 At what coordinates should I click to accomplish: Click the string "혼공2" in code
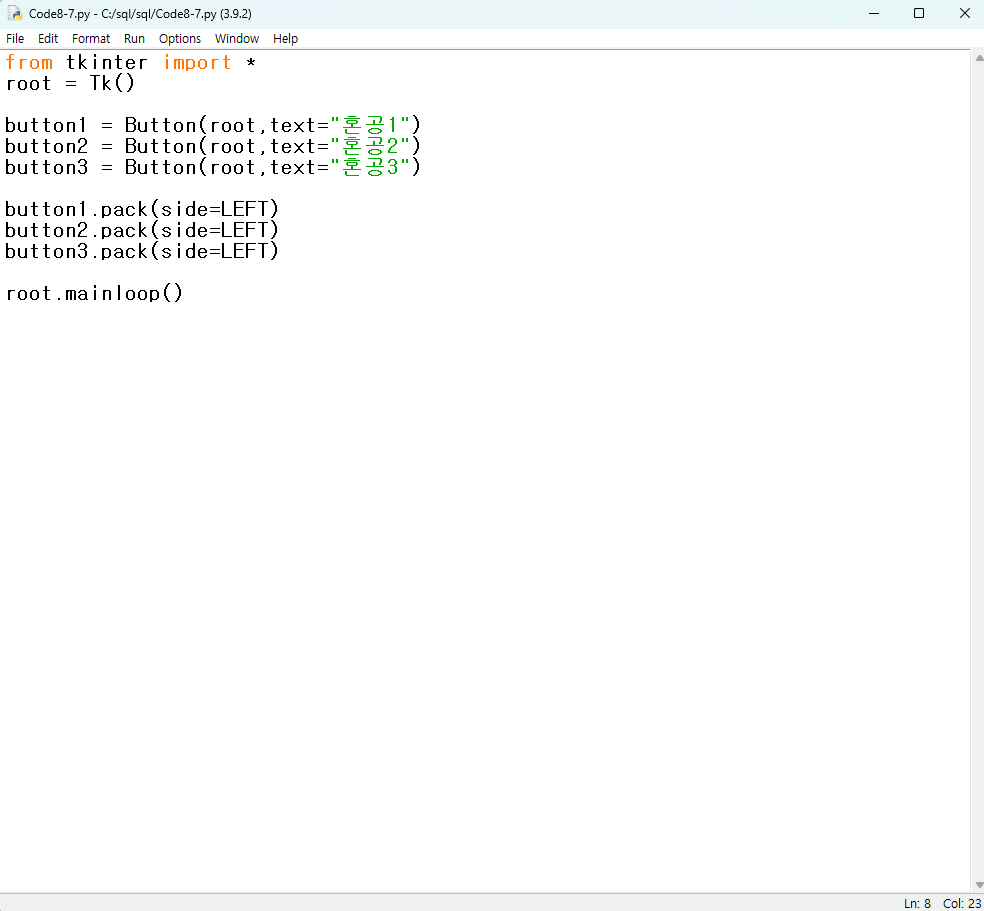click(370, 146)
